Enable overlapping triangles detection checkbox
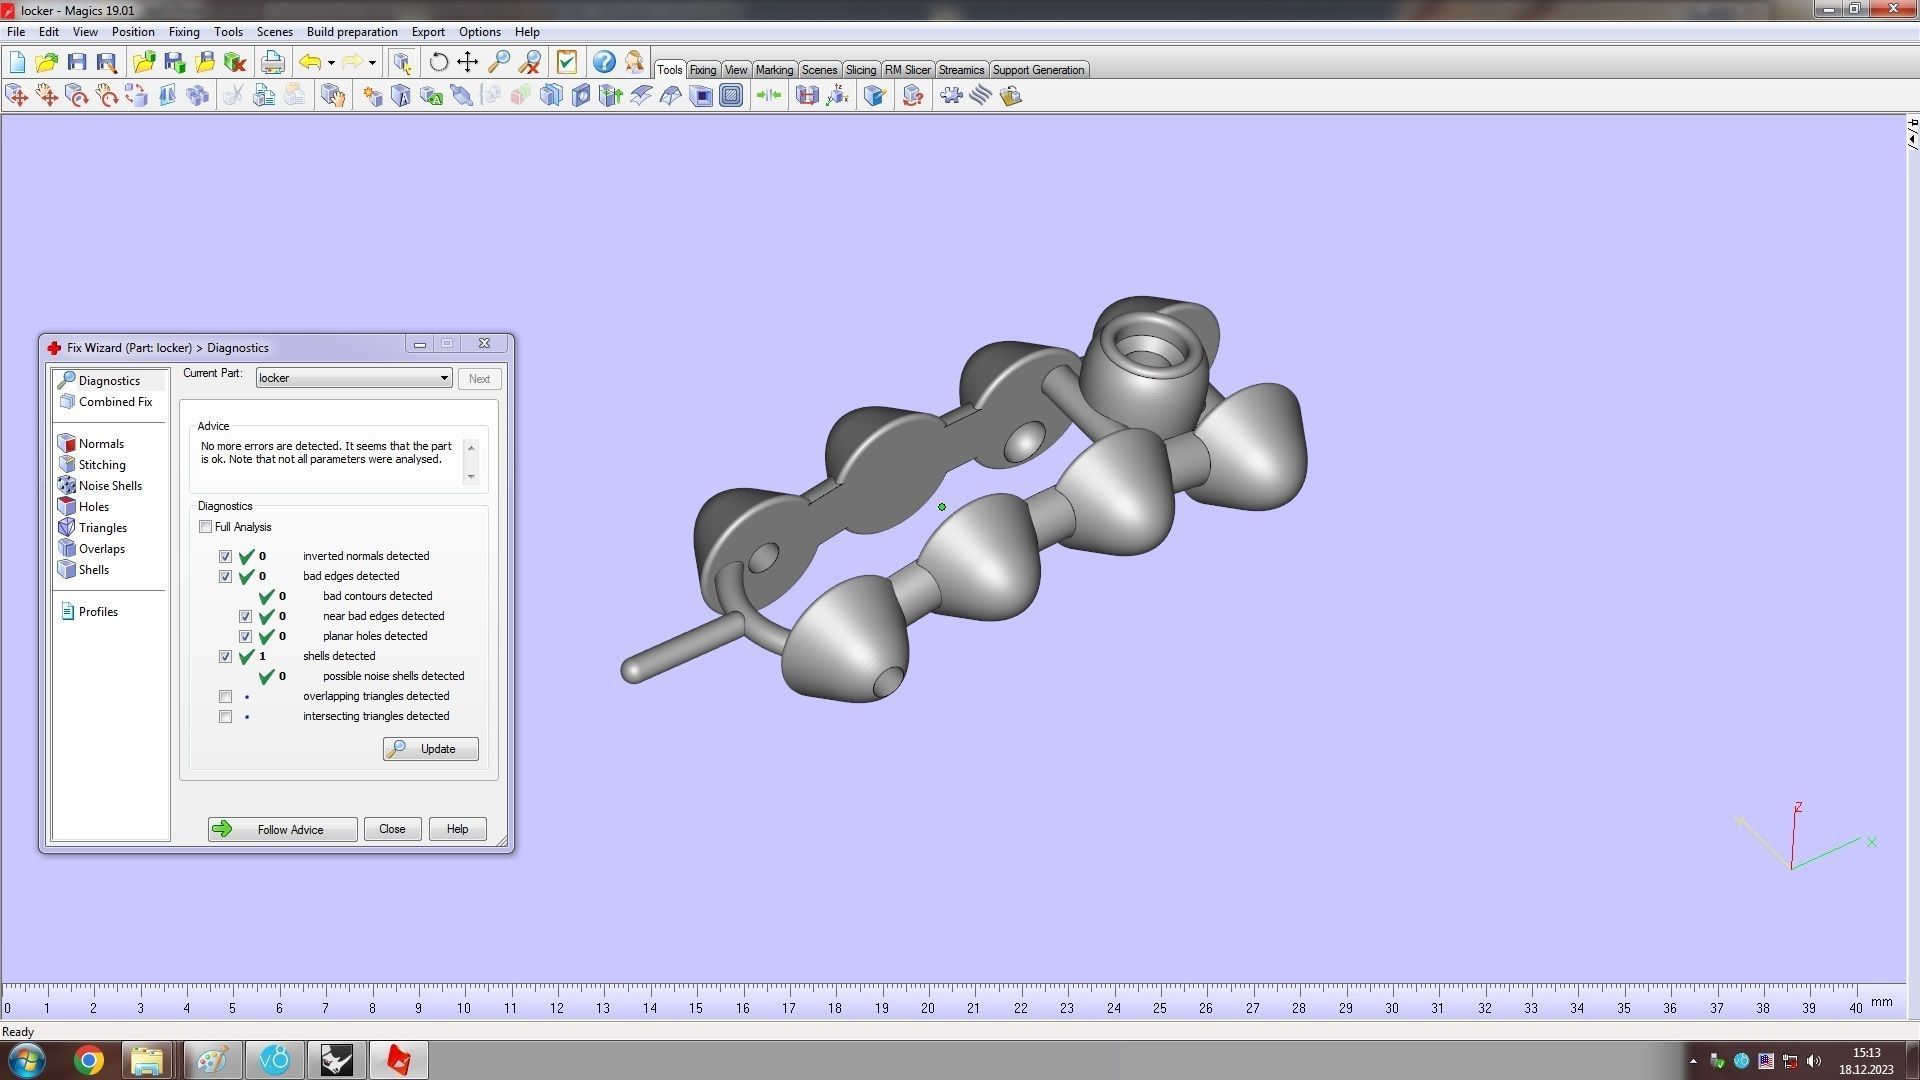1920x1080 pixels. coord(225,697)
